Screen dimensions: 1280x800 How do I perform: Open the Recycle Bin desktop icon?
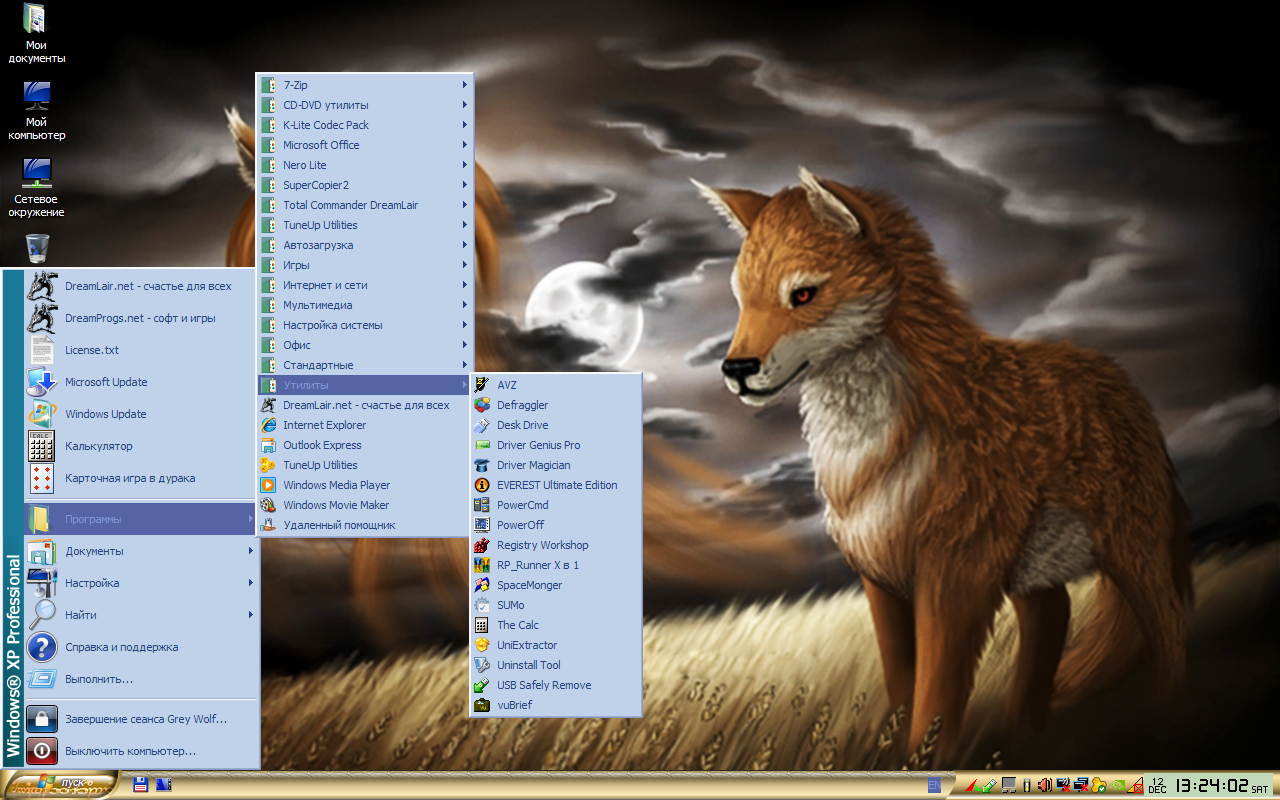(x=37, y=247)
